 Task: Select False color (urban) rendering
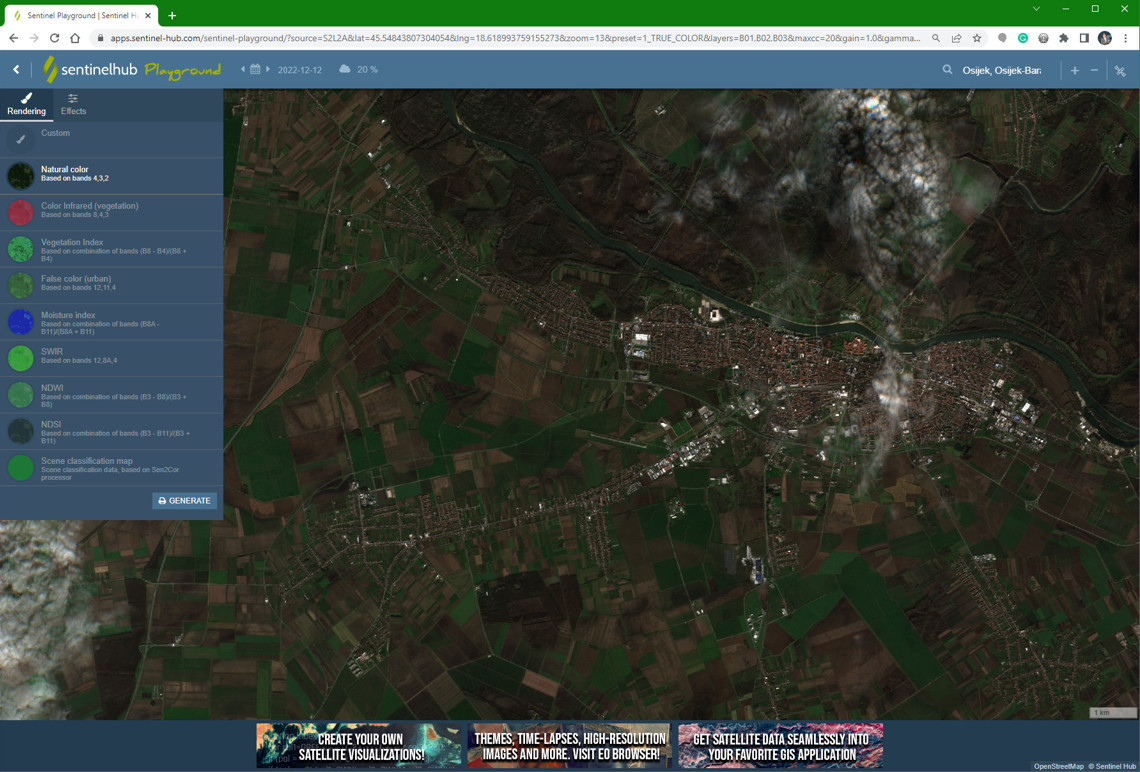click(111, 285)
